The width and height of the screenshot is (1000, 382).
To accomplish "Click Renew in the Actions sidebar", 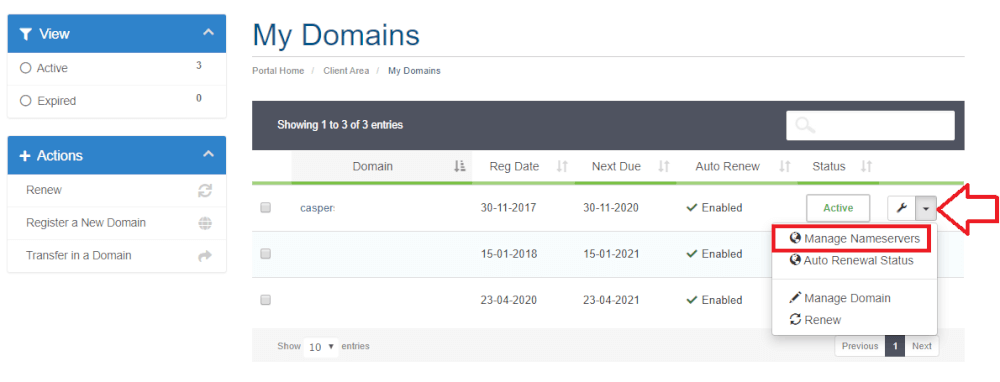I will pyautogui.click(x=44, y=190).
